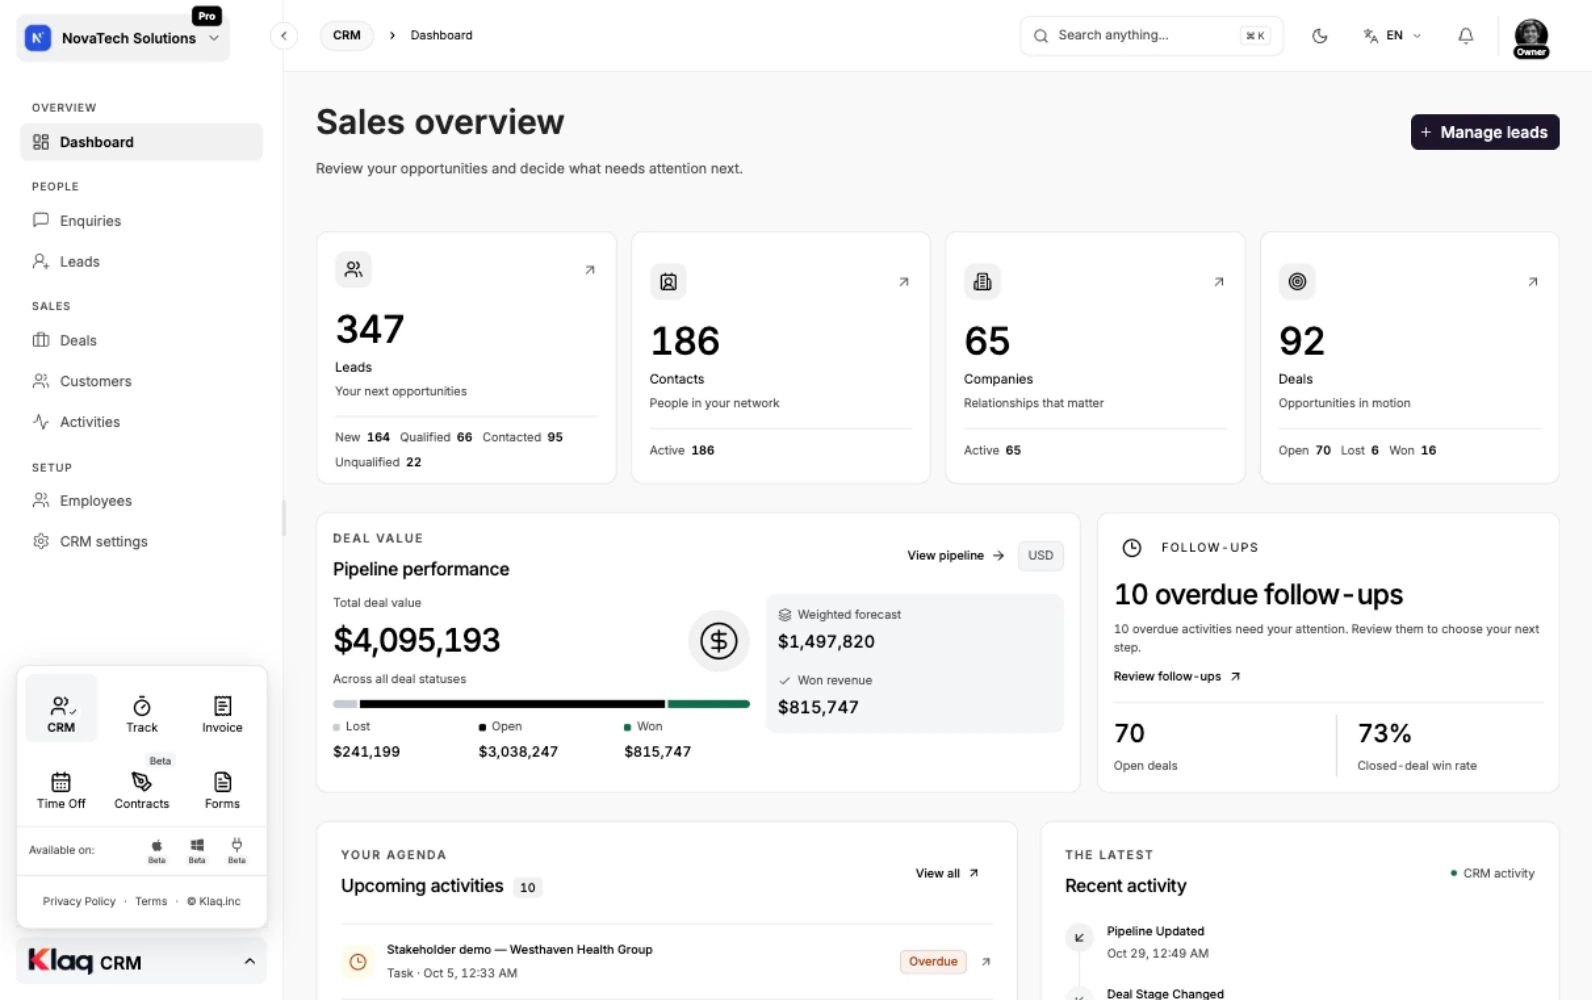The height and width of the screenshot is (1000, 1592).
Task: Click the Overdue badge on Stakeholder demo
Action: [x=933, y=962]
